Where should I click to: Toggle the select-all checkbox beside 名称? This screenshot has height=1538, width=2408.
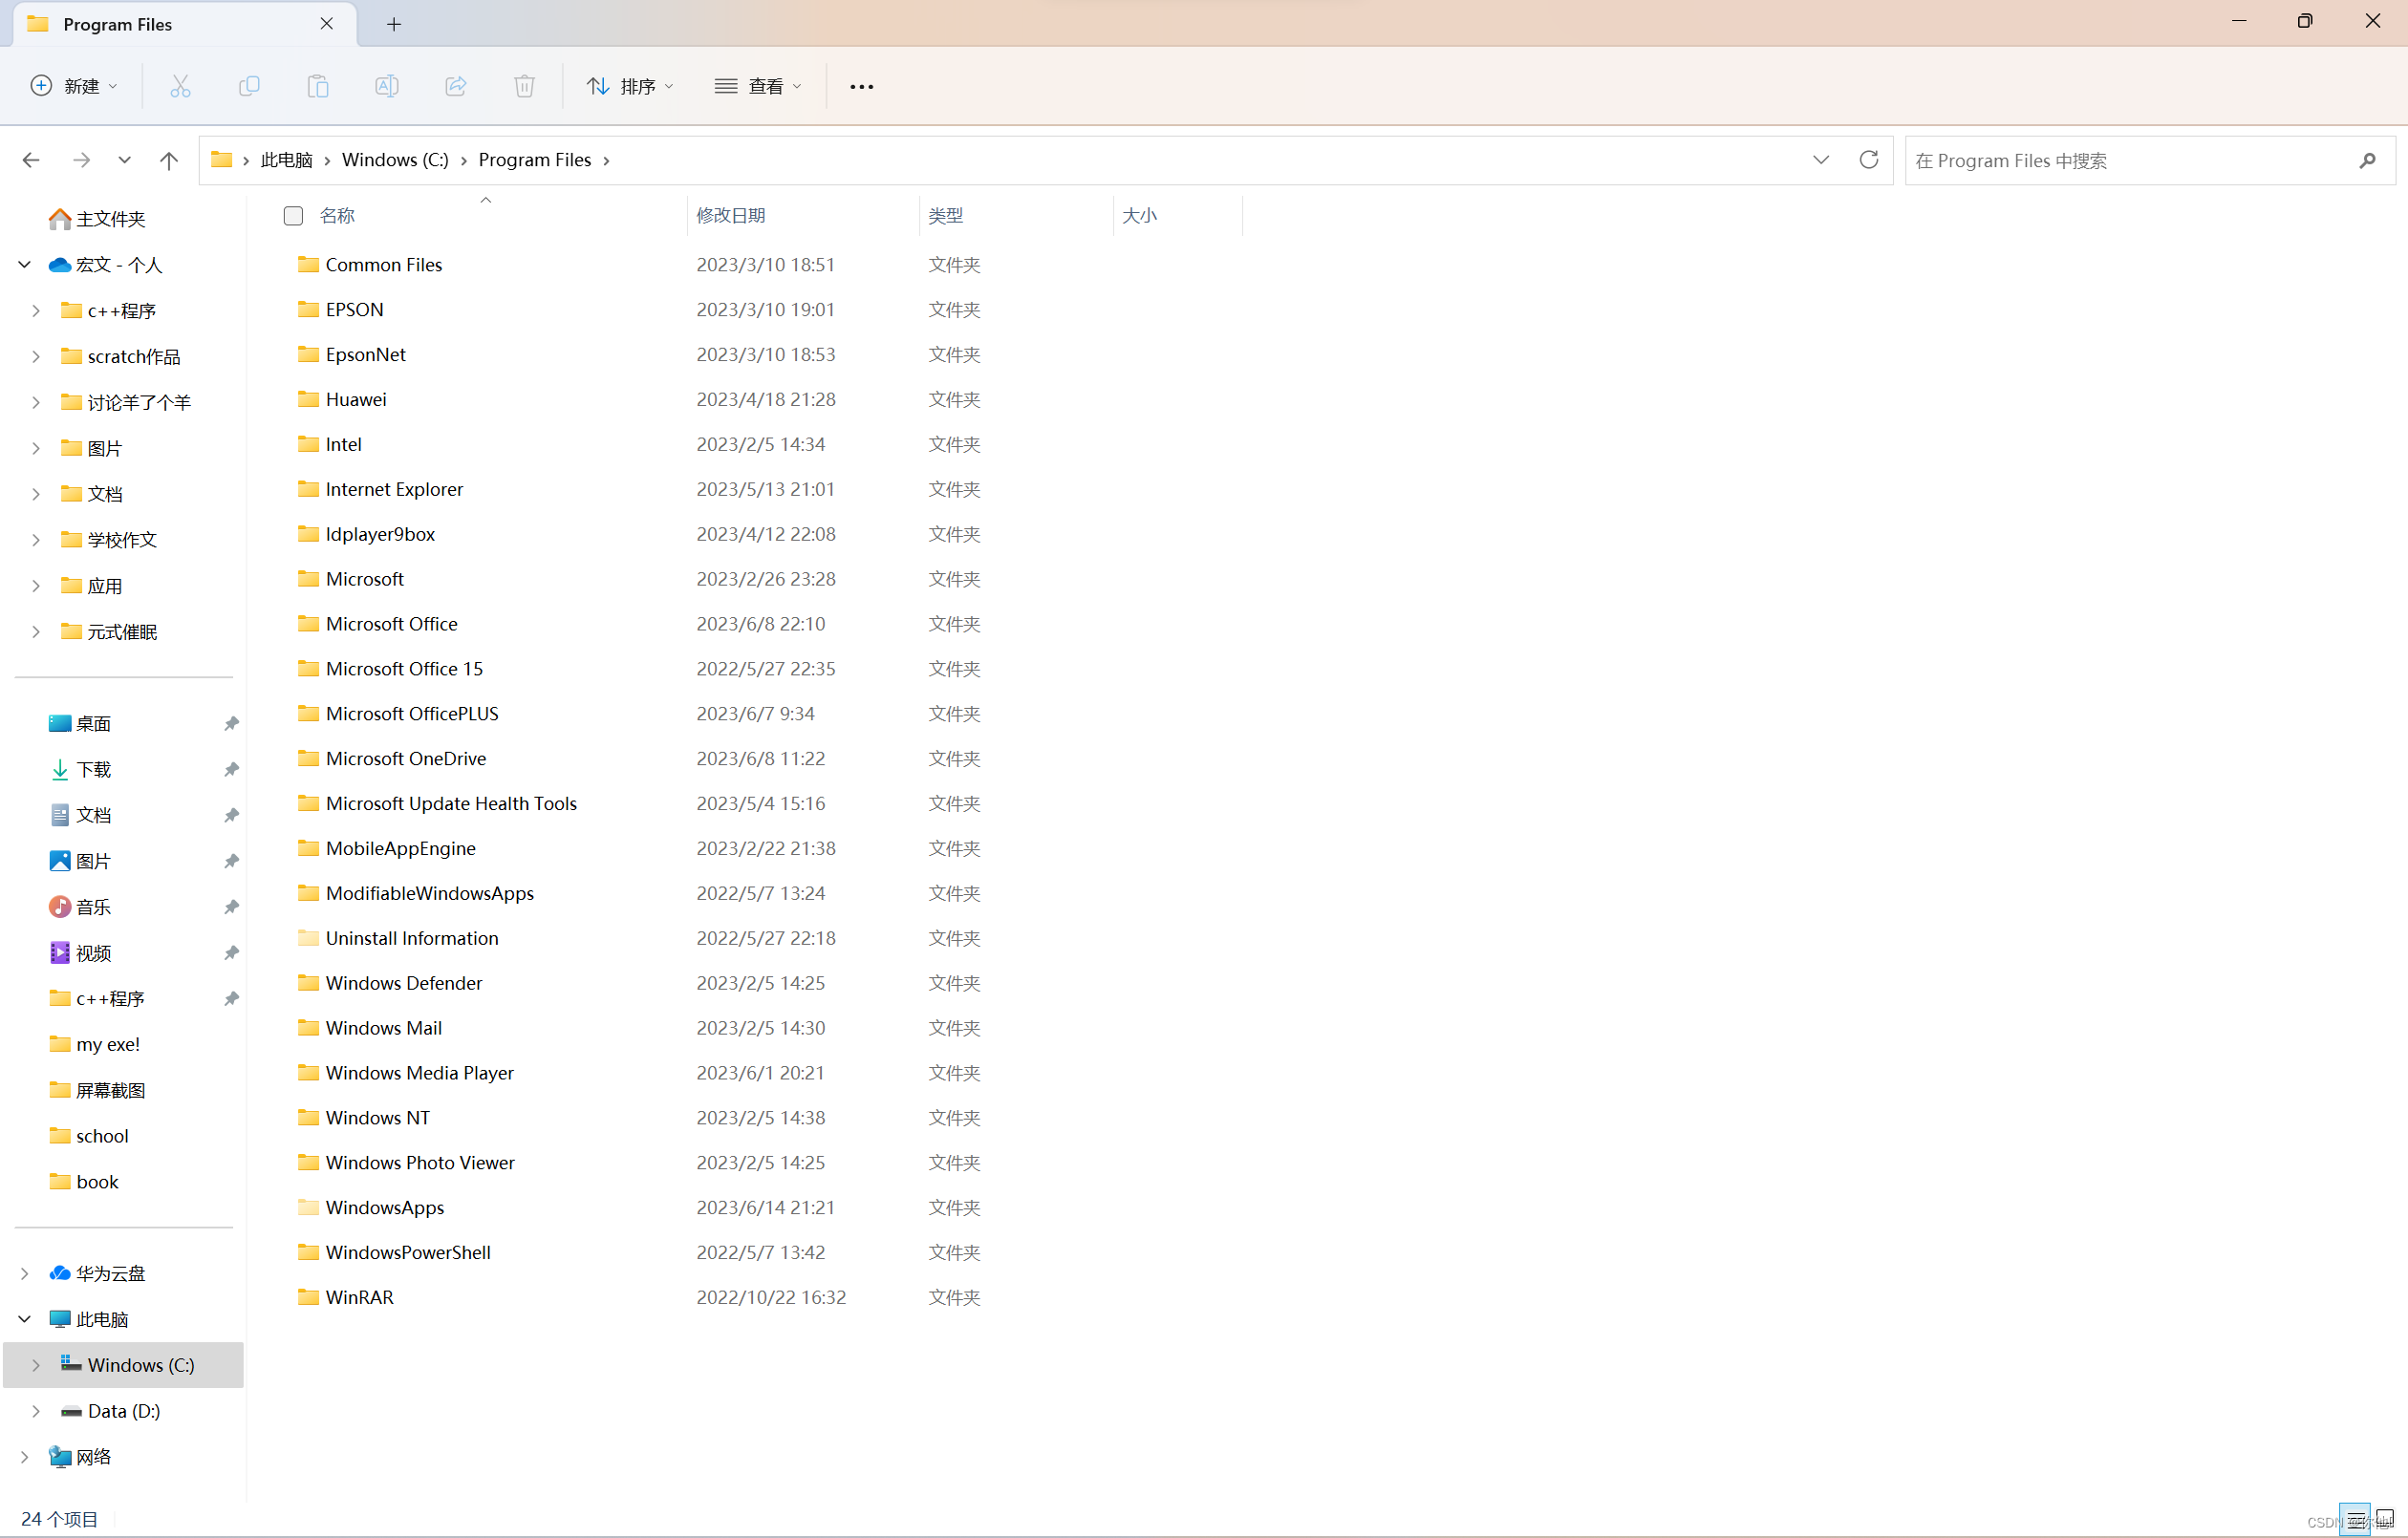(293, 216)
